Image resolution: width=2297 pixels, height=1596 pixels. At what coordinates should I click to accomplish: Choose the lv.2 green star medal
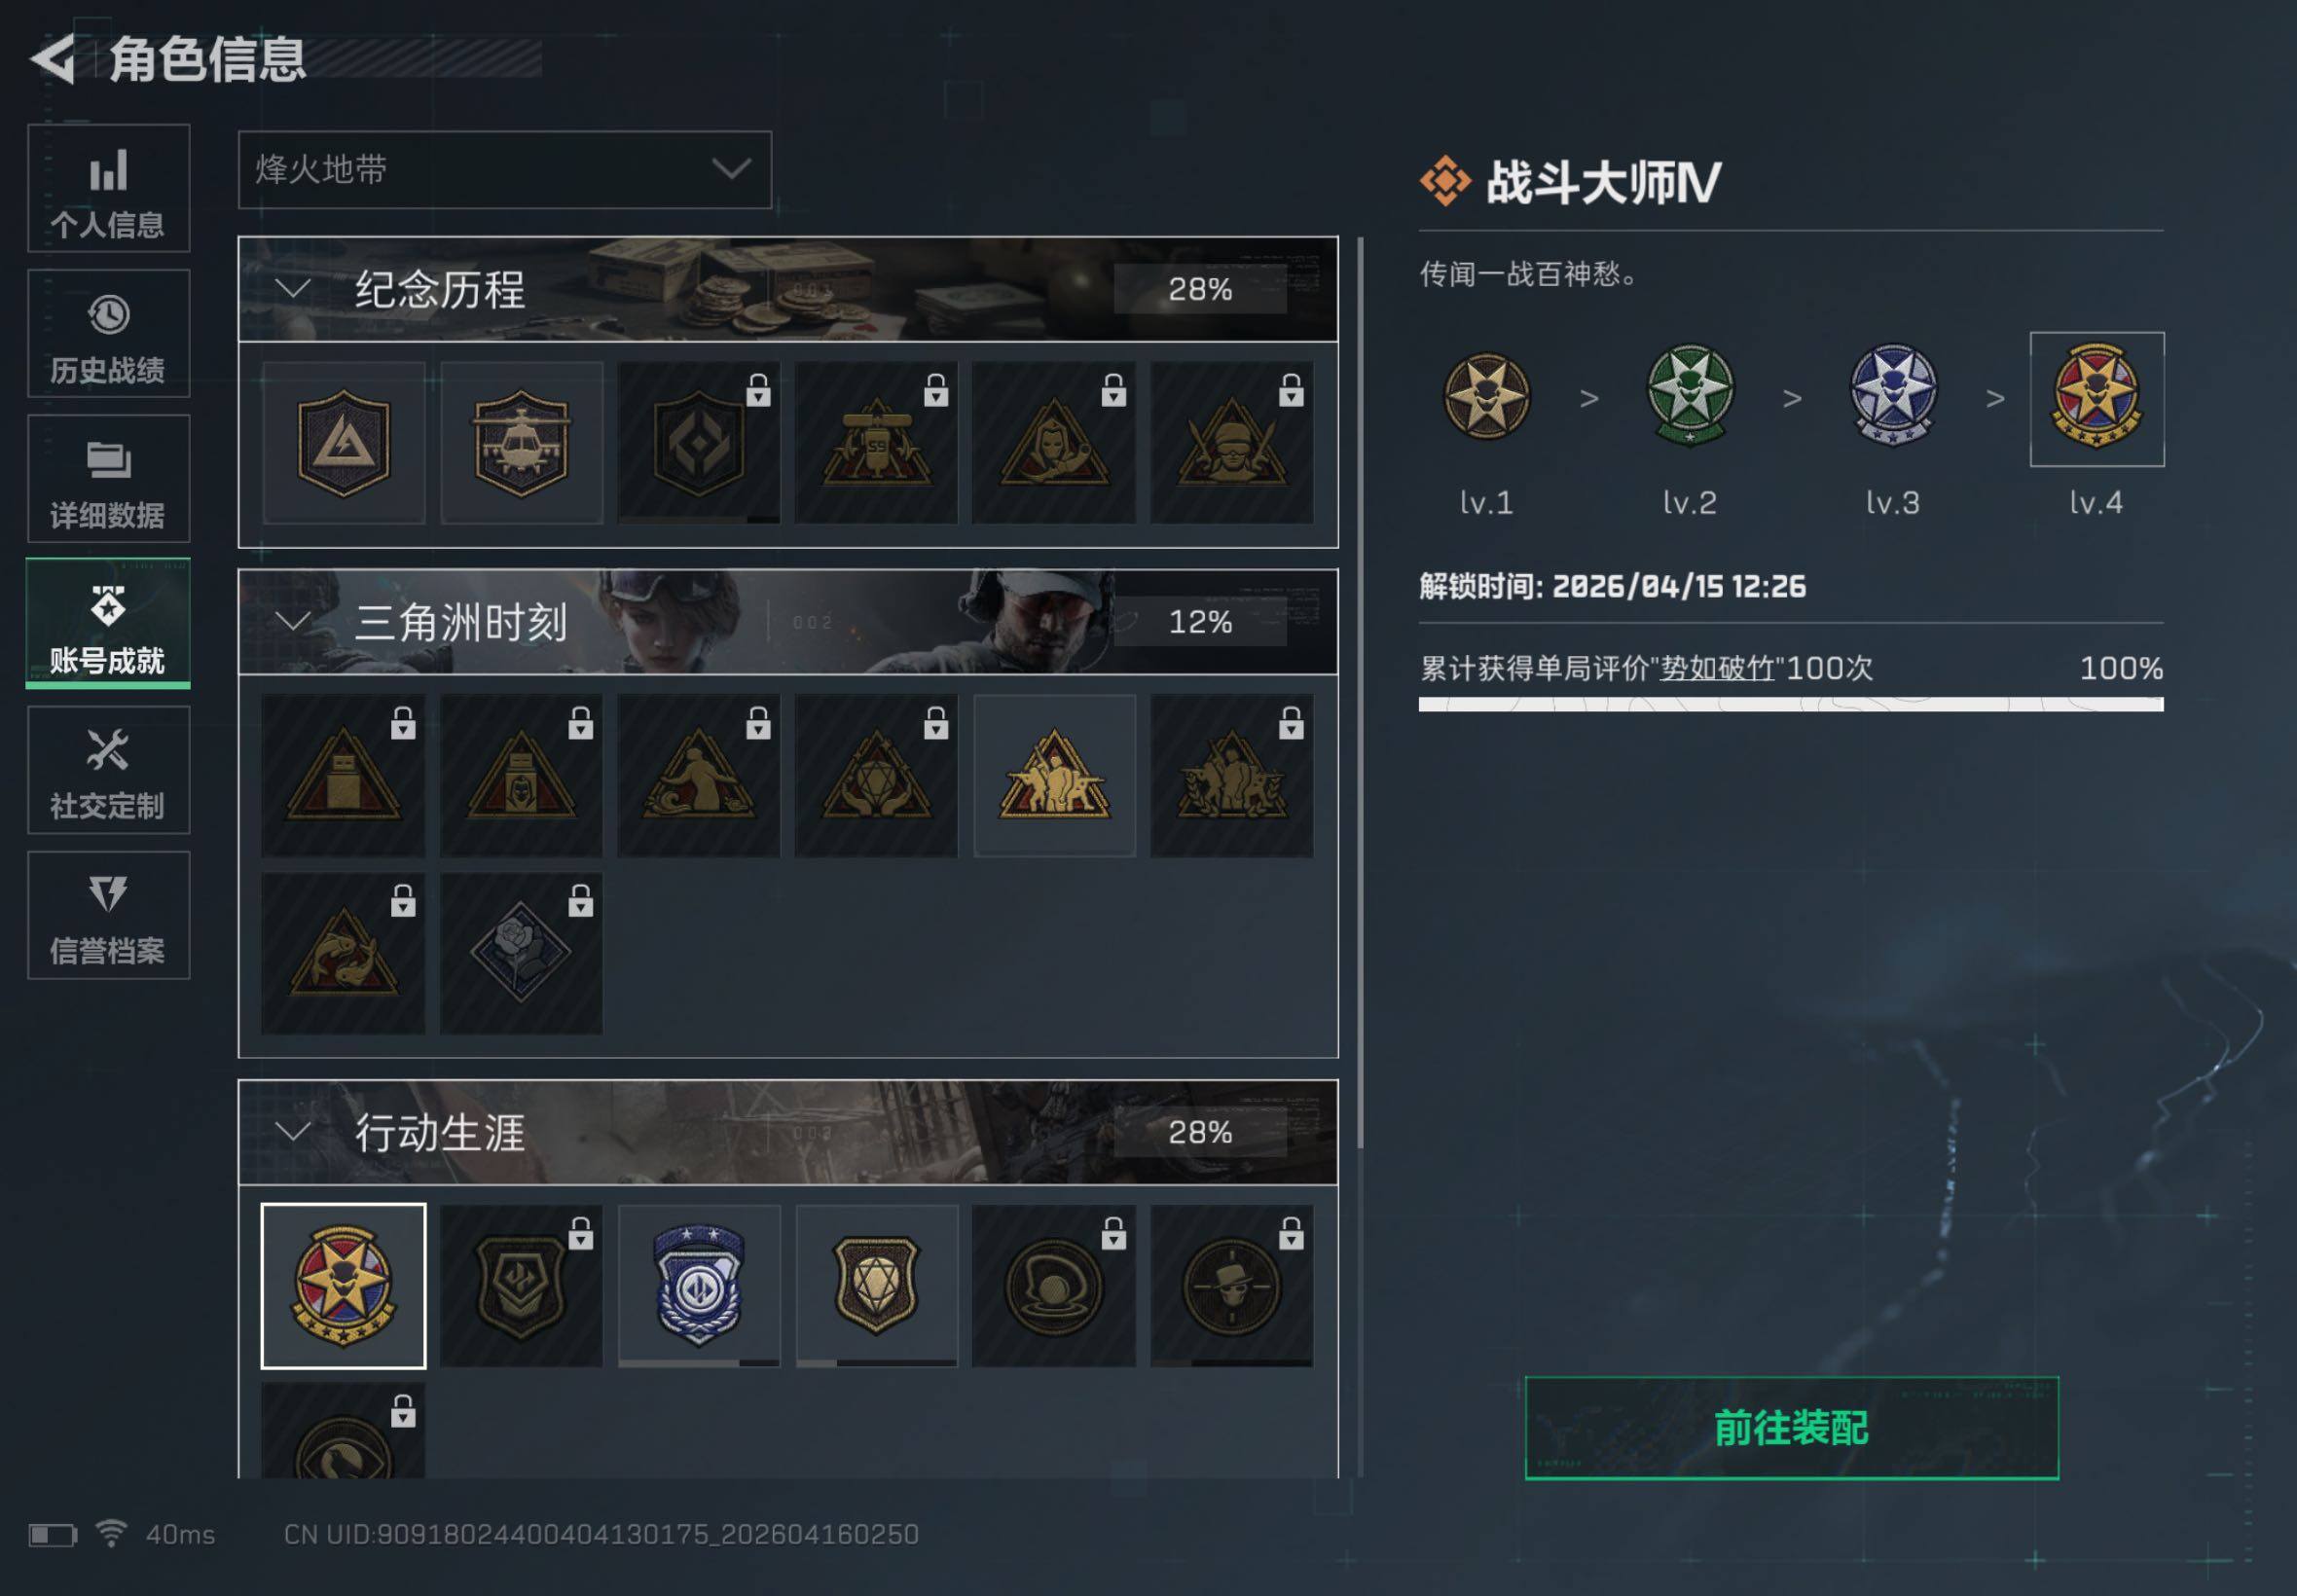tap(1690, 396)
